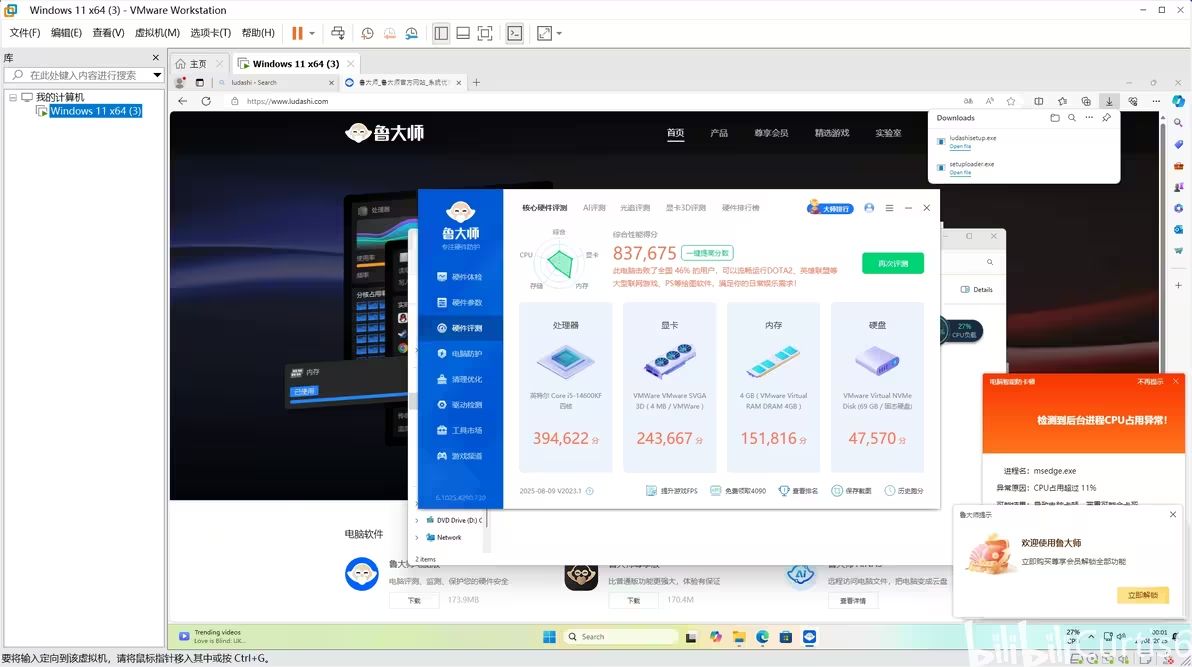Click the VMware pause virtual machine icon
This screenshot has width=1192, height=667.
[297, 33]
